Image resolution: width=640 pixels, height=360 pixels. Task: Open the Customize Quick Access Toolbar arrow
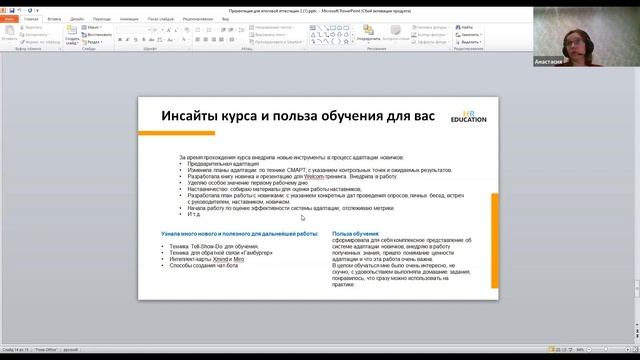[38, 11]
